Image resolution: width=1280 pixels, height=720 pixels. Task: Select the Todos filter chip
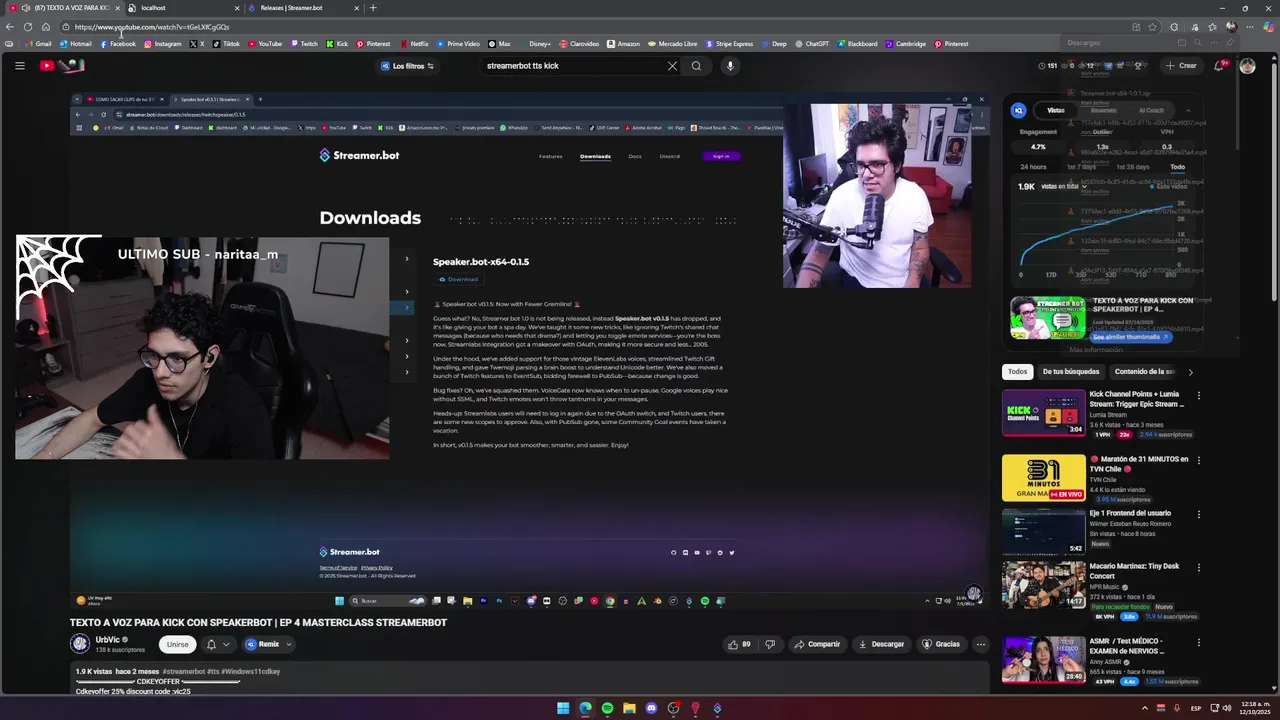click(x=1017, y=372)
